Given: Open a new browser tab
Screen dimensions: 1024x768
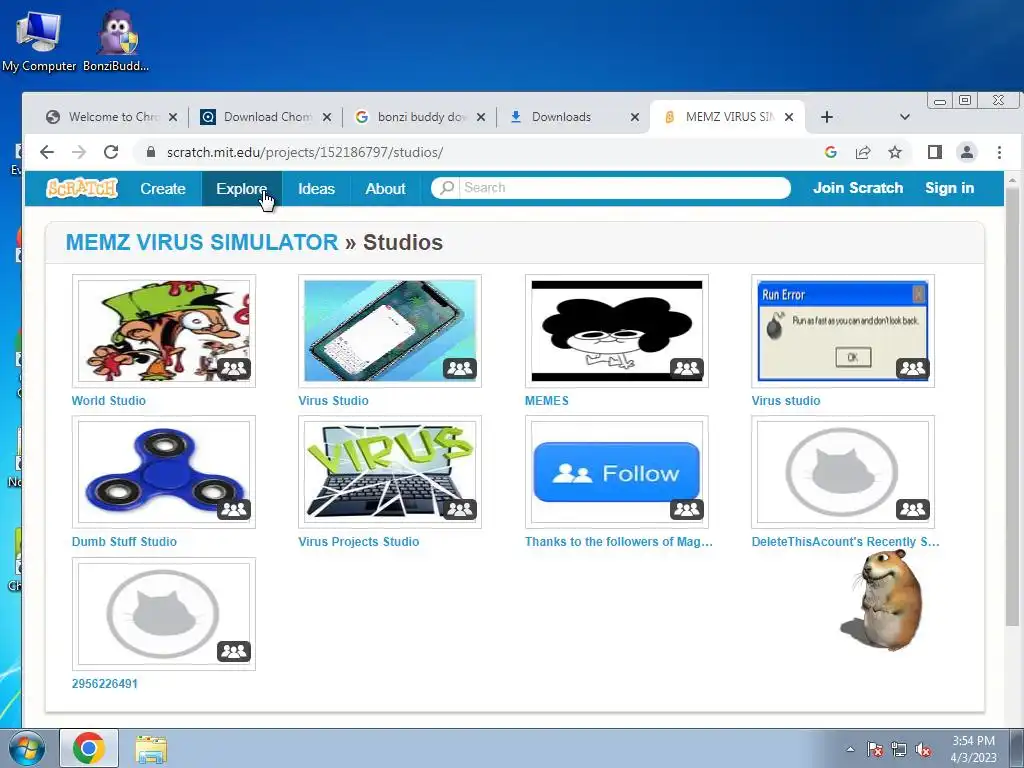Looking at the screenshot, I should pyautogui.click(x=827, y=117).
